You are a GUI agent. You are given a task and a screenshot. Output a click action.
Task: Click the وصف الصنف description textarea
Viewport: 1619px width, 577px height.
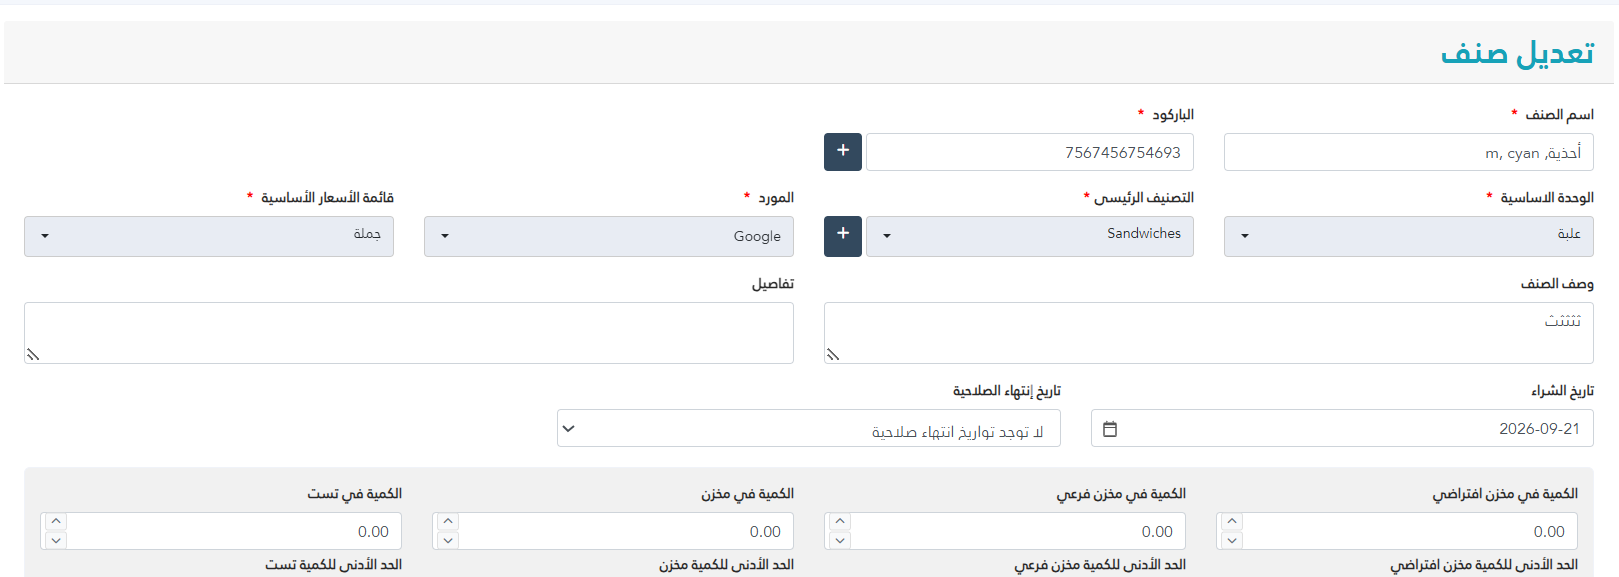click(x=1209, y=333)
